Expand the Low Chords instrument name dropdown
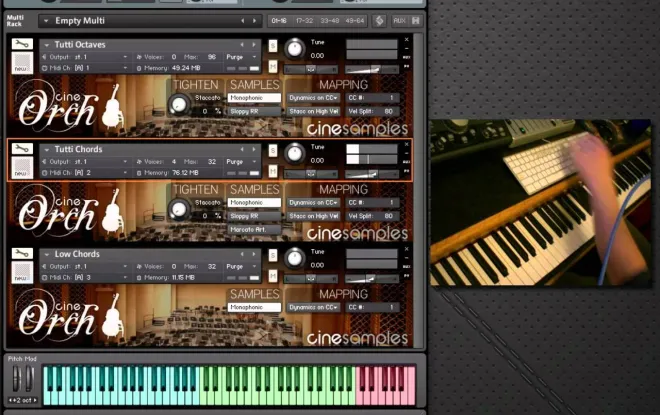660x415 pixels. click(x=47, y=254)
